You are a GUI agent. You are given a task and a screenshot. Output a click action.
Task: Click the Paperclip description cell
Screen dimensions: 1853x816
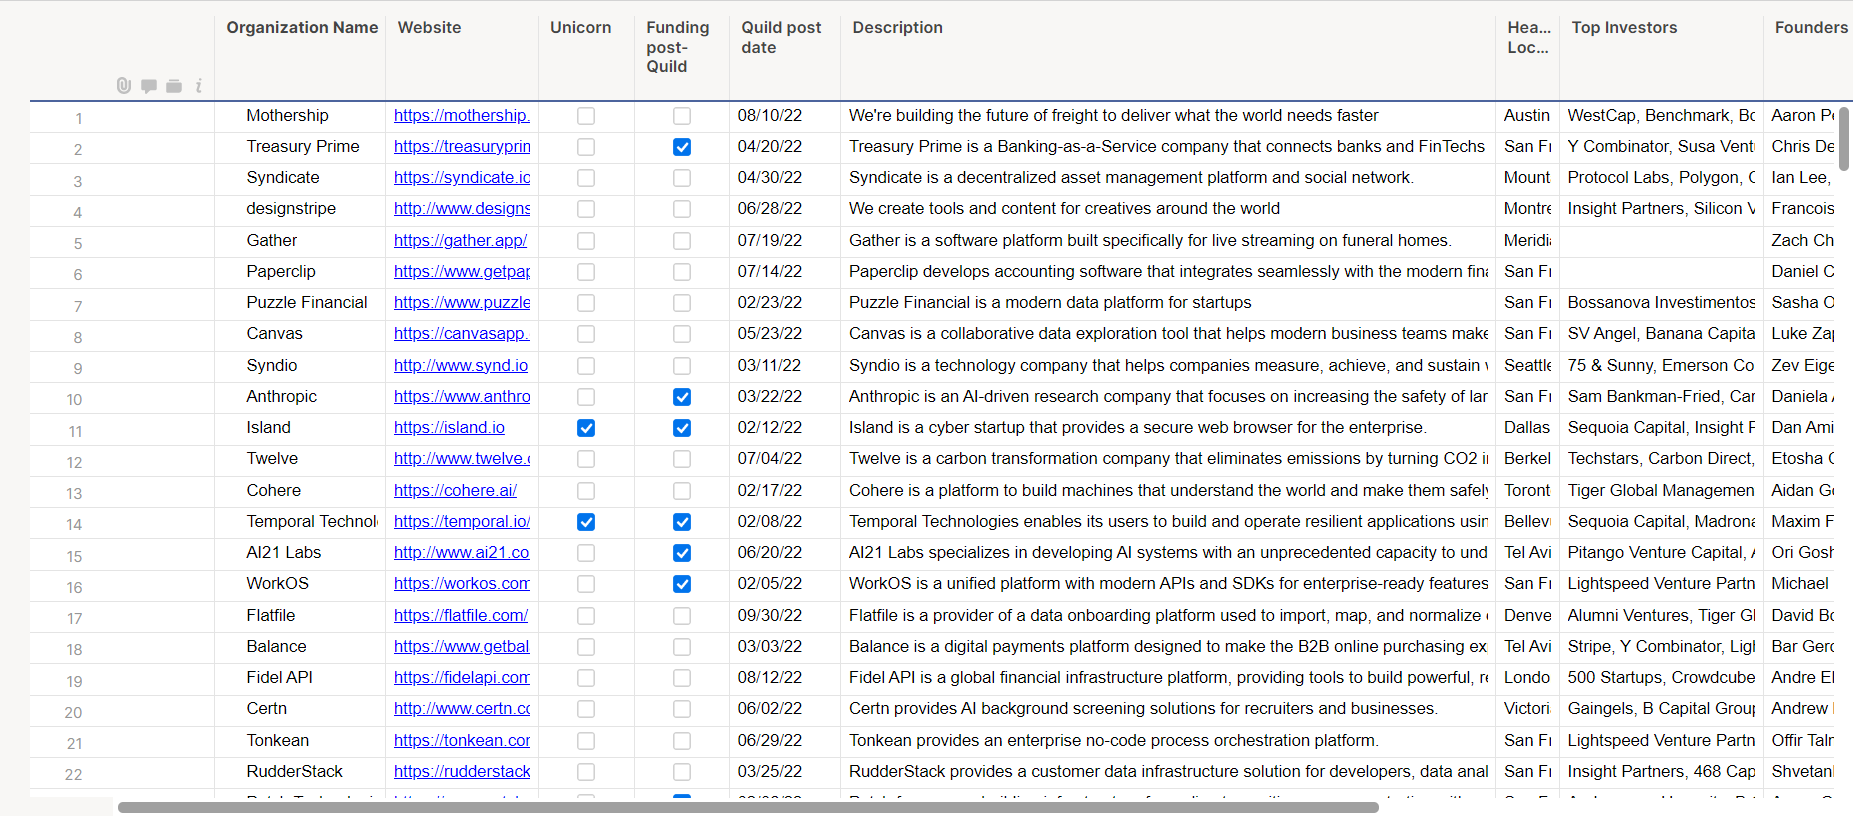pyautogui.click(x=1168, y=272)
